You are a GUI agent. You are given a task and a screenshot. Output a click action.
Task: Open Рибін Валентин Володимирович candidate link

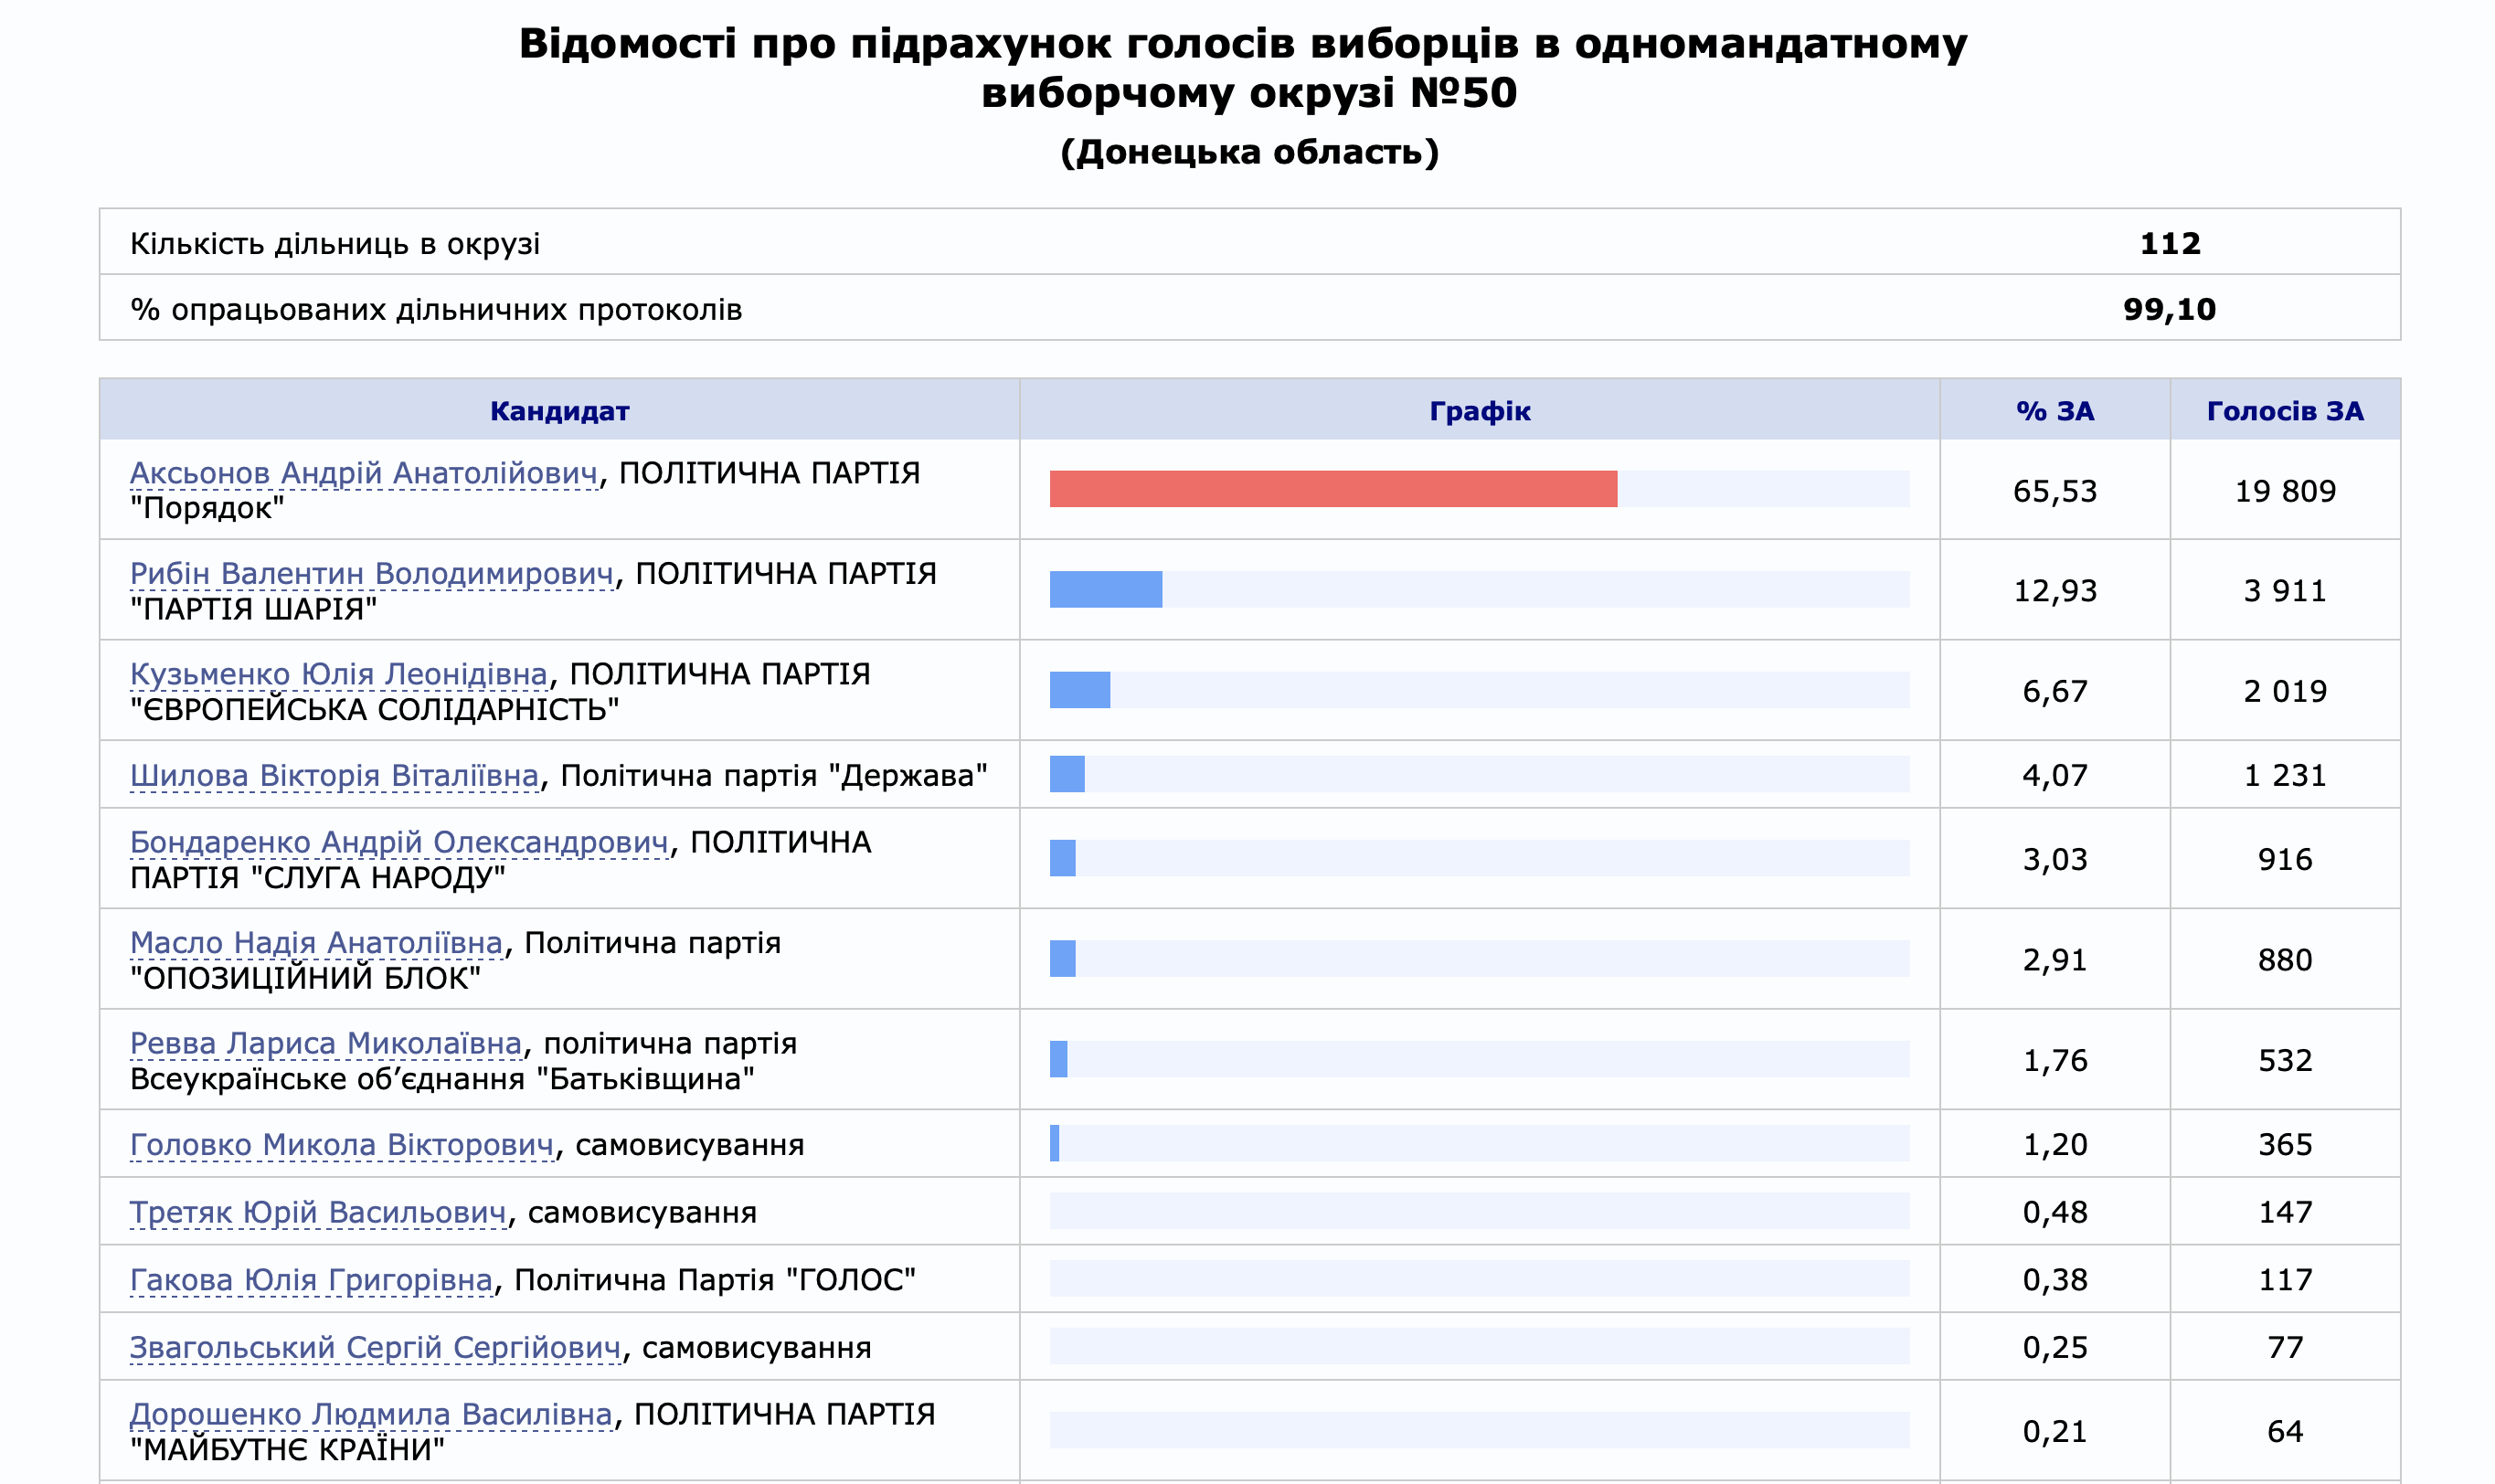pyautogui.click(x=371, y=574)
